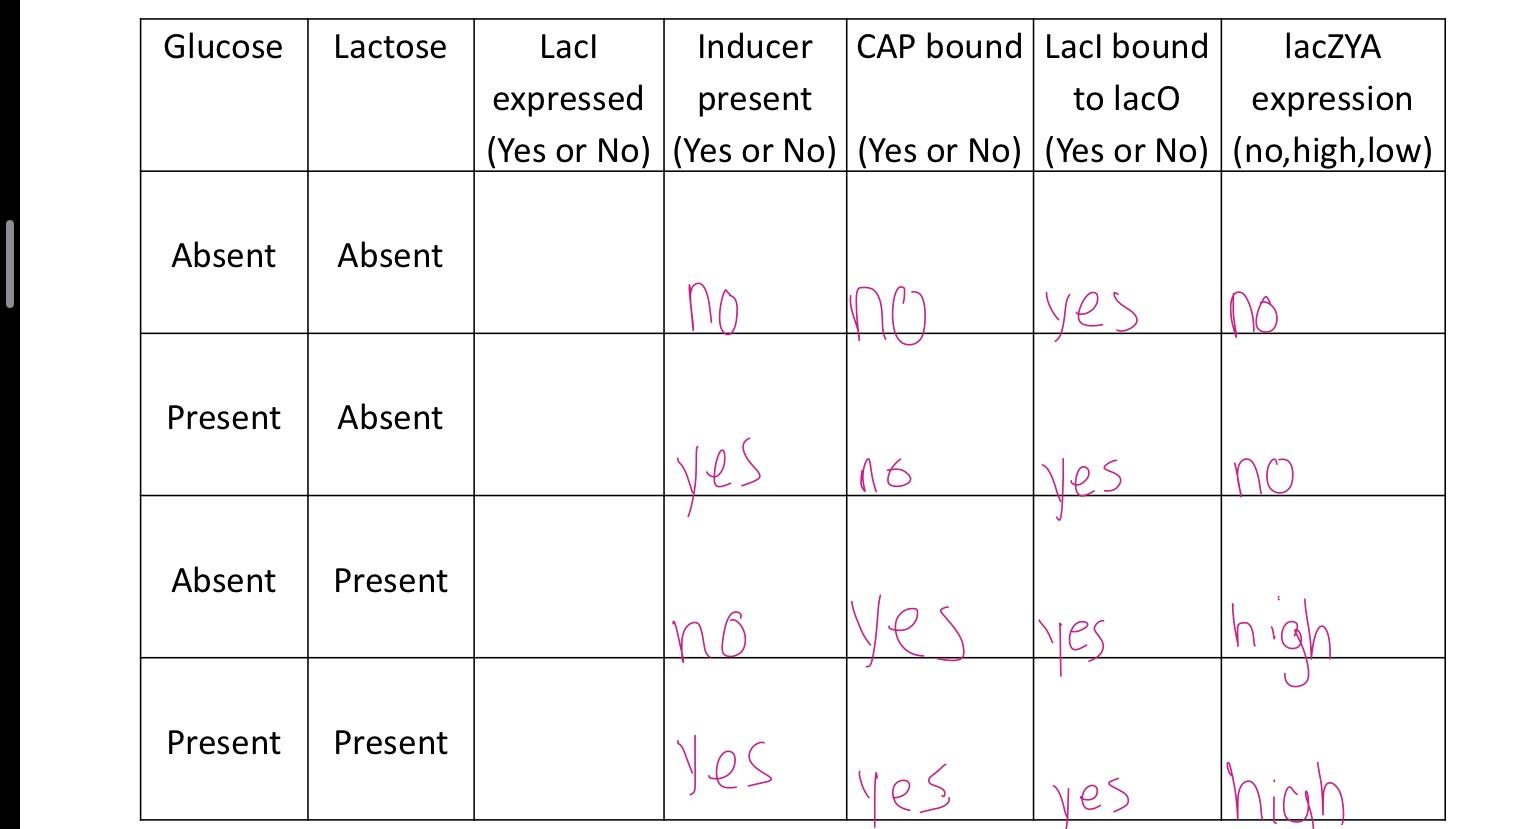1520x829 pixels.
Task: Click the LacI expressed header cell
Action: pos(569,95)
